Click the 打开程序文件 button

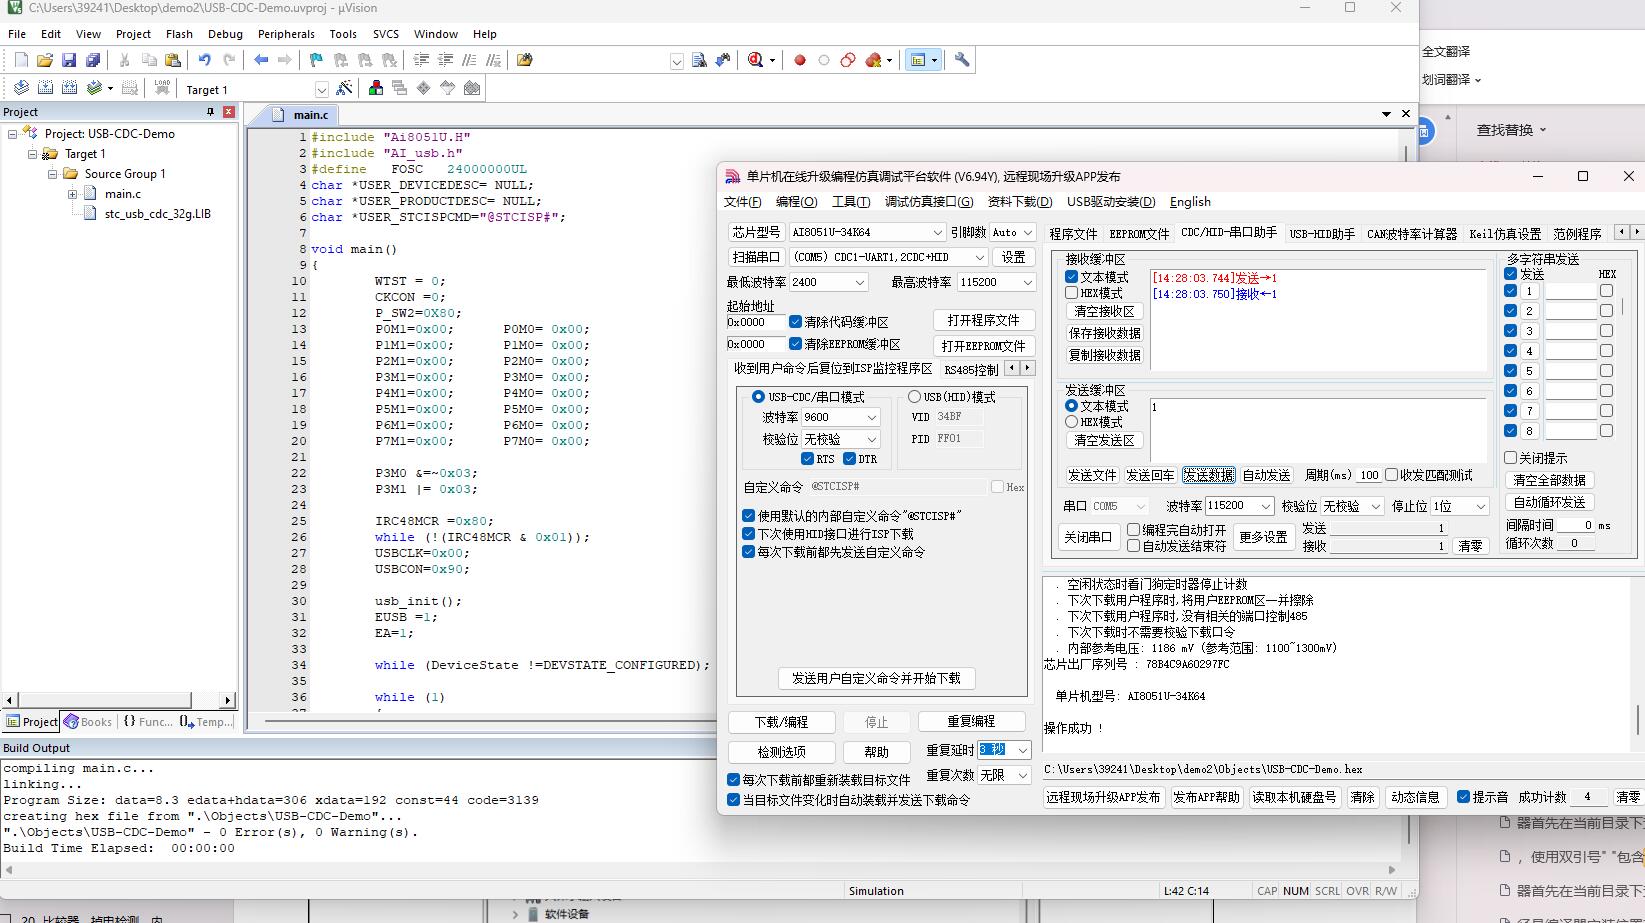tap(984, 320)
